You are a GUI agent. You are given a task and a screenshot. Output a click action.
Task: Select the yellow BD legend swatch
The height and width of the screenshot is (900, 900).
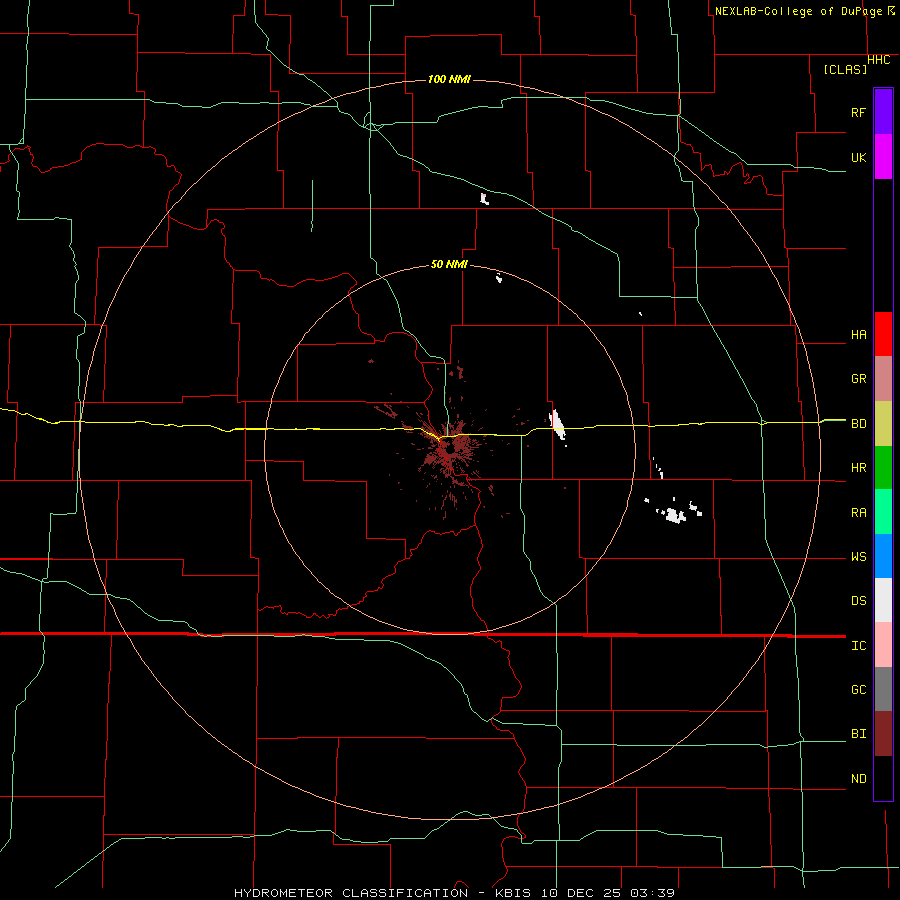(x=883, y=424)
